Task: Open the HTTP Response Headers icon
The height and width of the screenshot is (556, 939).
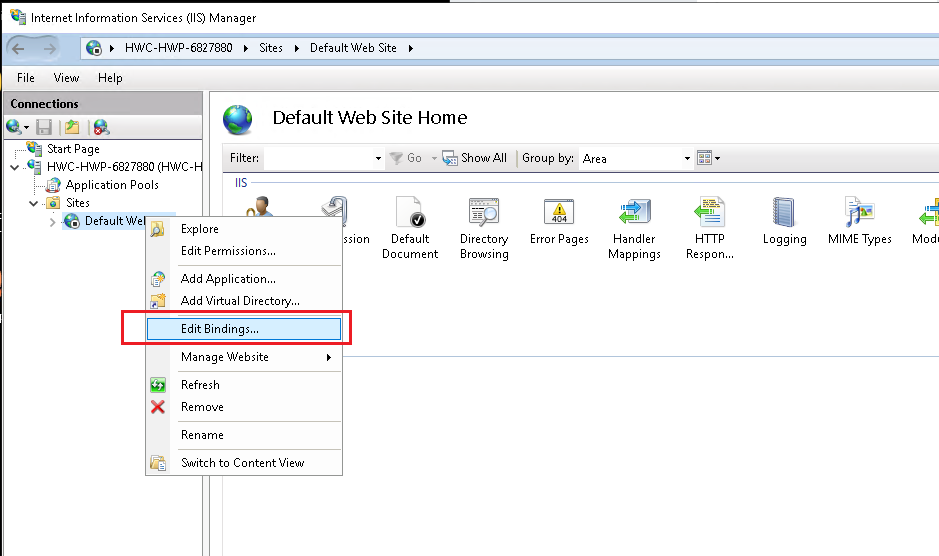Action: pos(710,212)
